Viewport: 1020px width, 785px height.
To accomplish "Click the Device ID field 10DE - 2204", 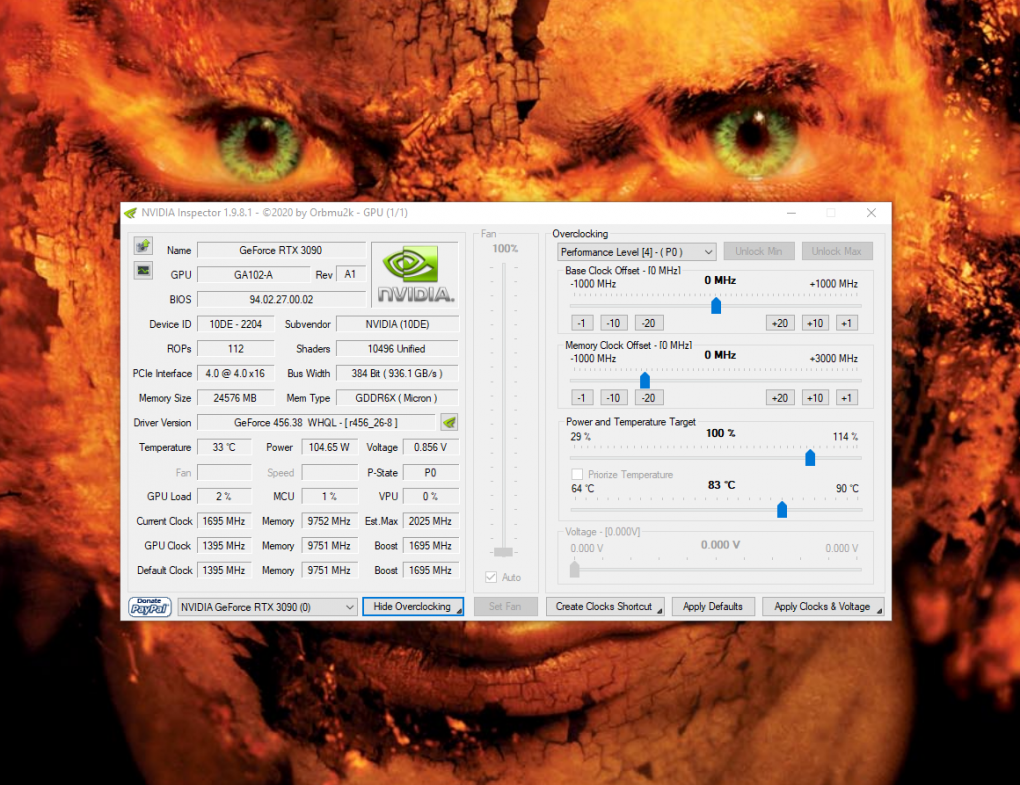I will [235, 324].
